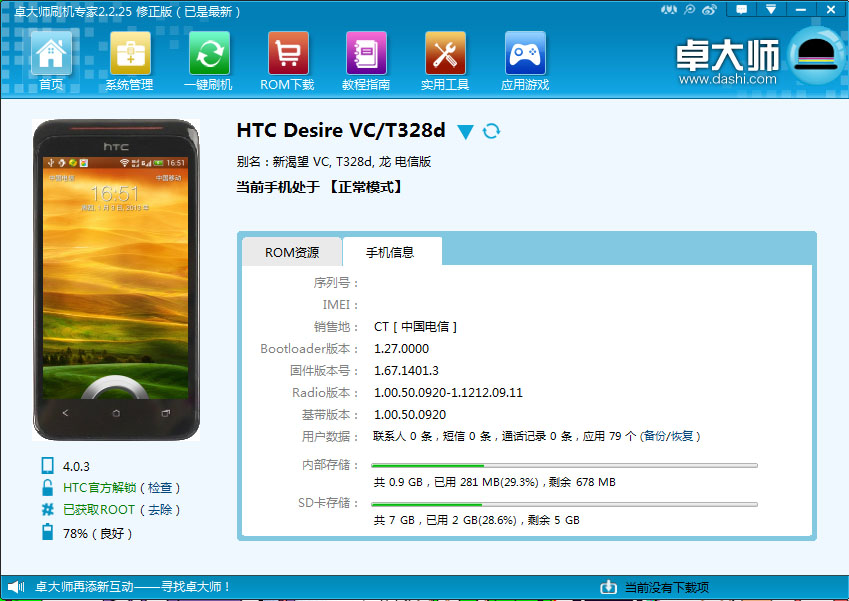This screenshot has height=601, width=849.
Task: Click the SD卡存储 usage bar
Action: (x=564, y=504)
